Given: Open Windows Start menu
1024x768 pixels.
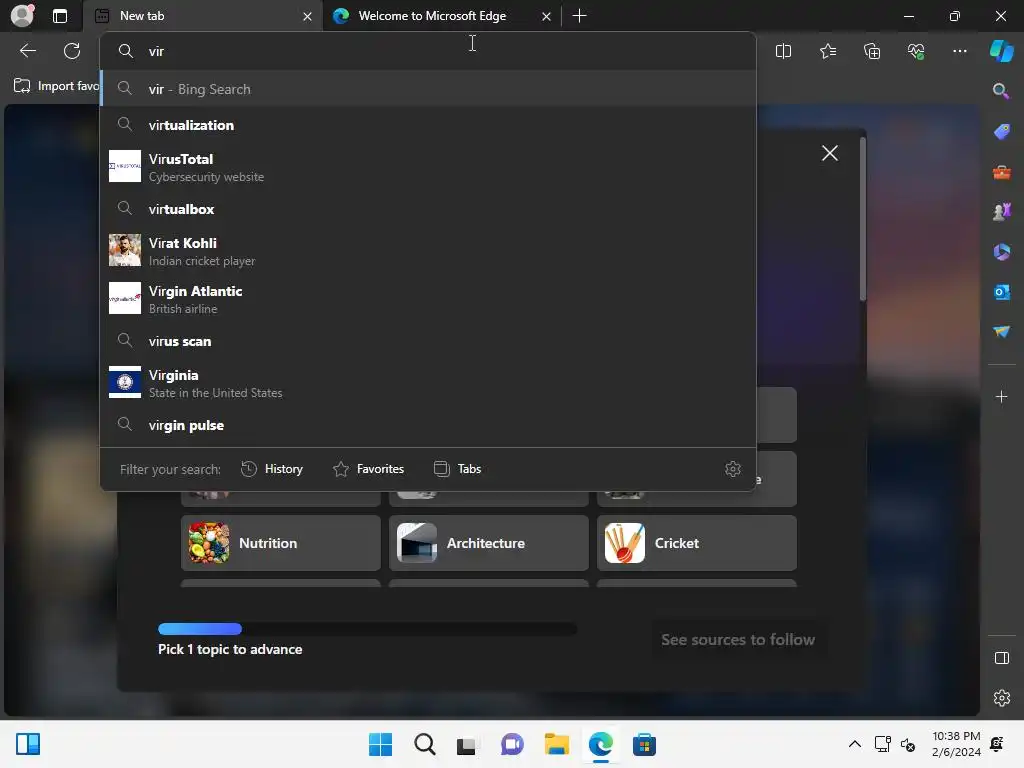Looking at the screenshot, I should [380, 744].
